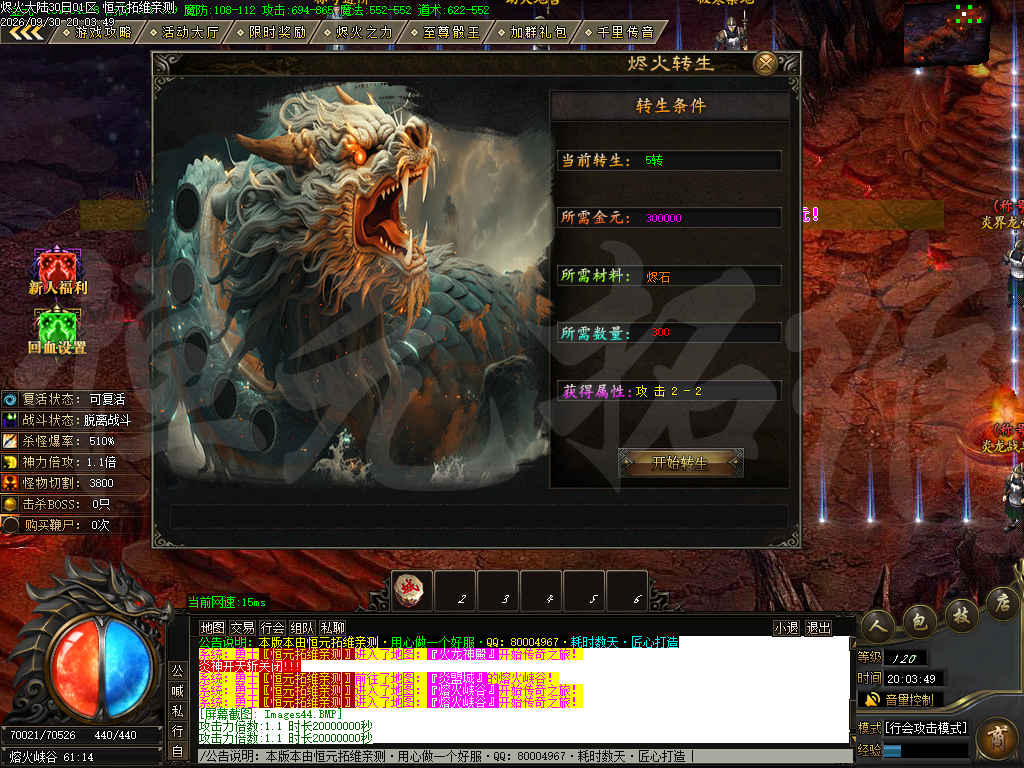This screenshot has height=768, width=1024.
Task: Click the red and blue HP/MP orb
Action: pyautogui.click(x=101, y=668)
